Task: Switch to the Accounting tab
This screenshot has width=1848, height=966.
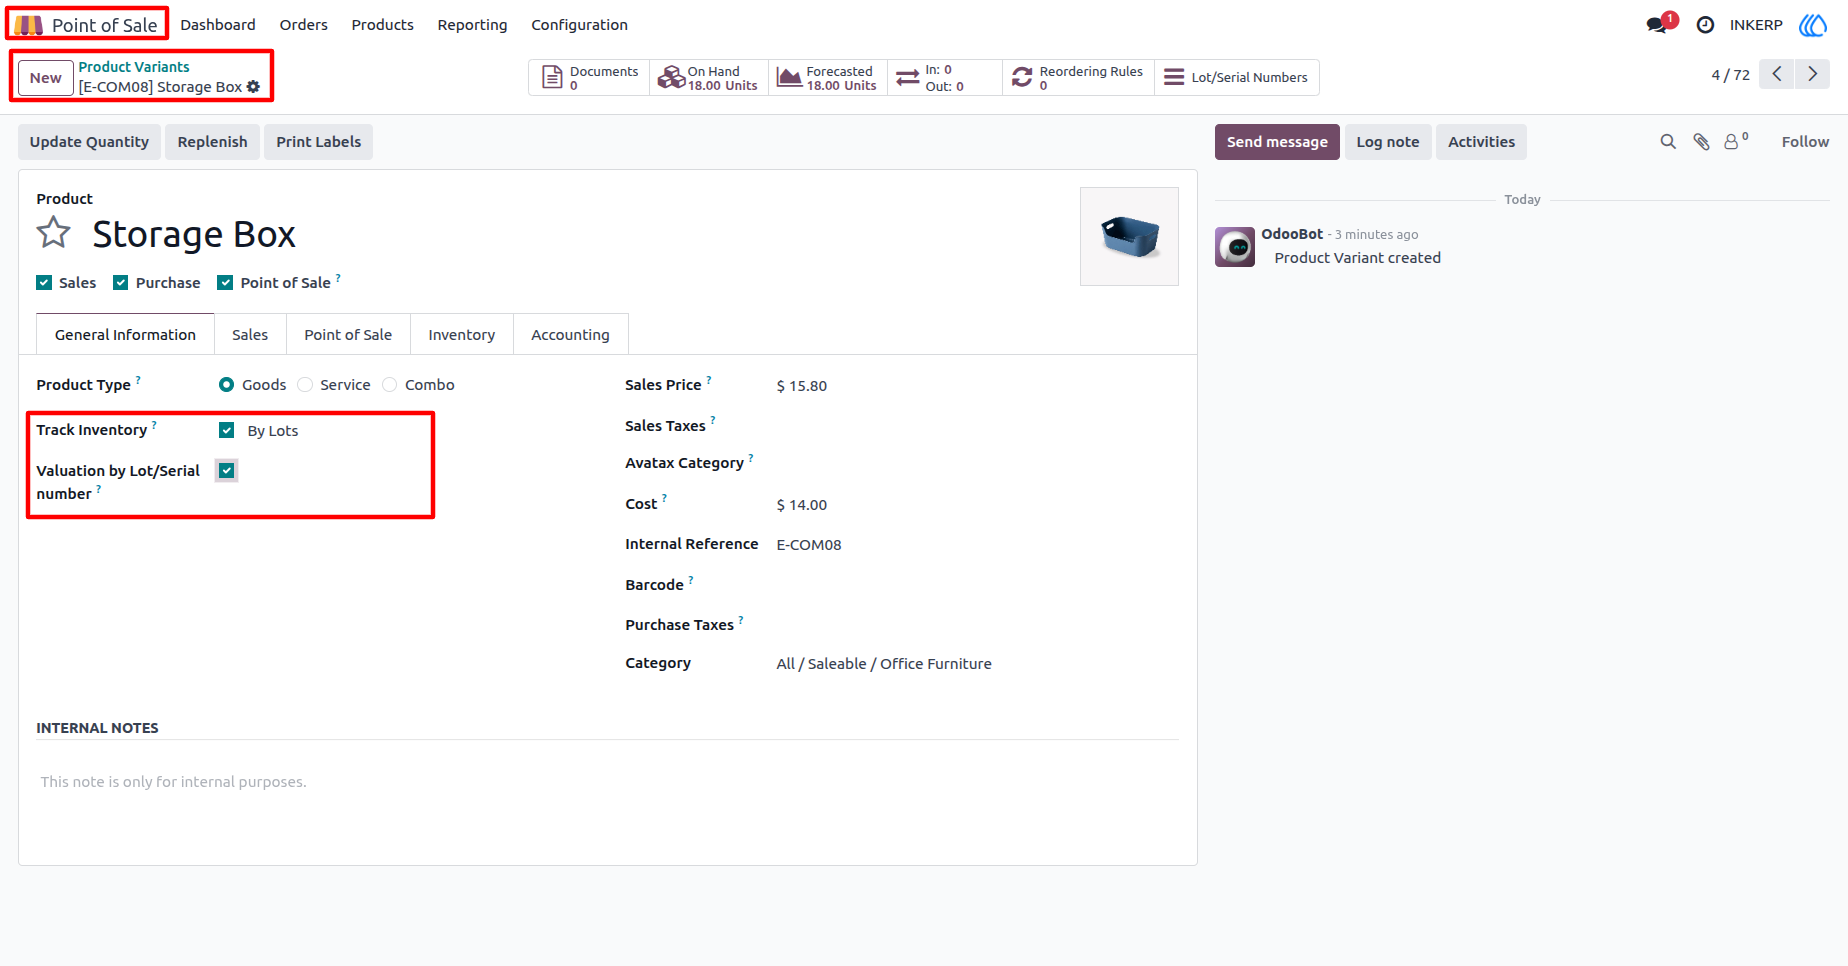Action: [570, 335]
